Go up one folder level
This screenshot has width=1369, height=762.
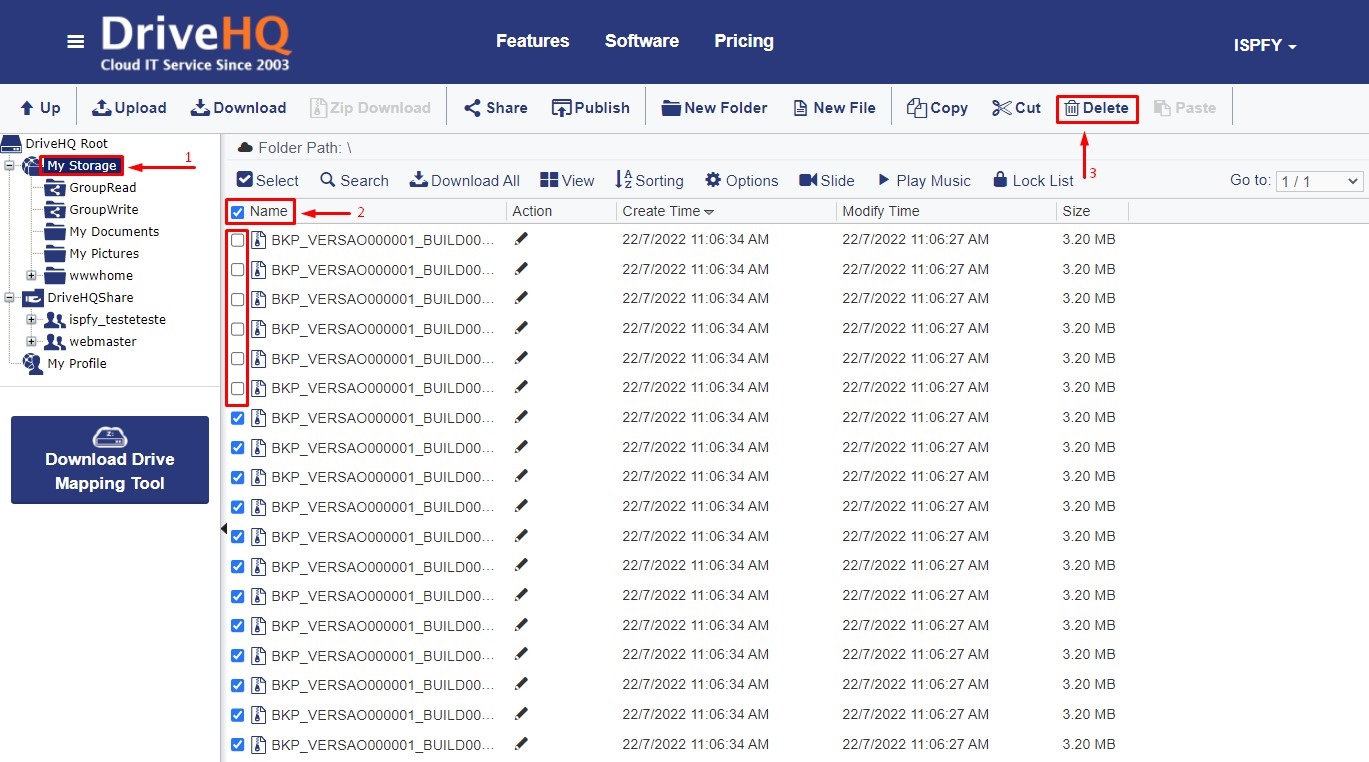point(41,108)
